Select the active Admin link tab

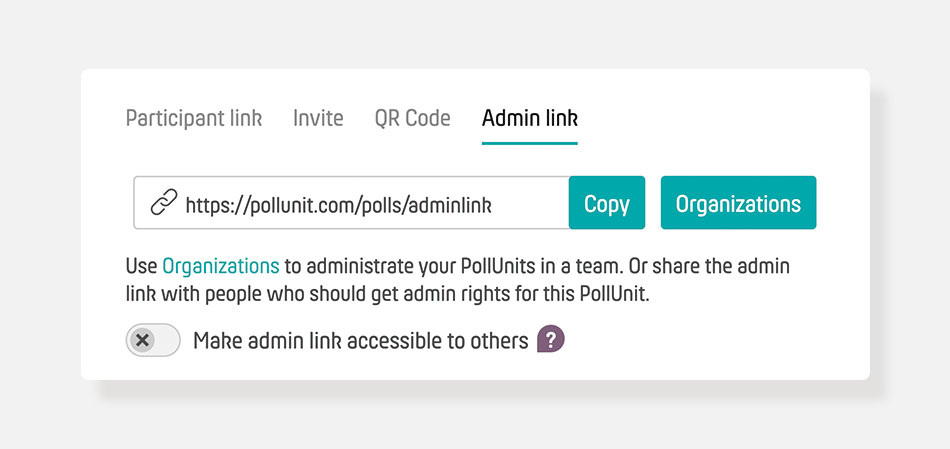coord(530,118)
